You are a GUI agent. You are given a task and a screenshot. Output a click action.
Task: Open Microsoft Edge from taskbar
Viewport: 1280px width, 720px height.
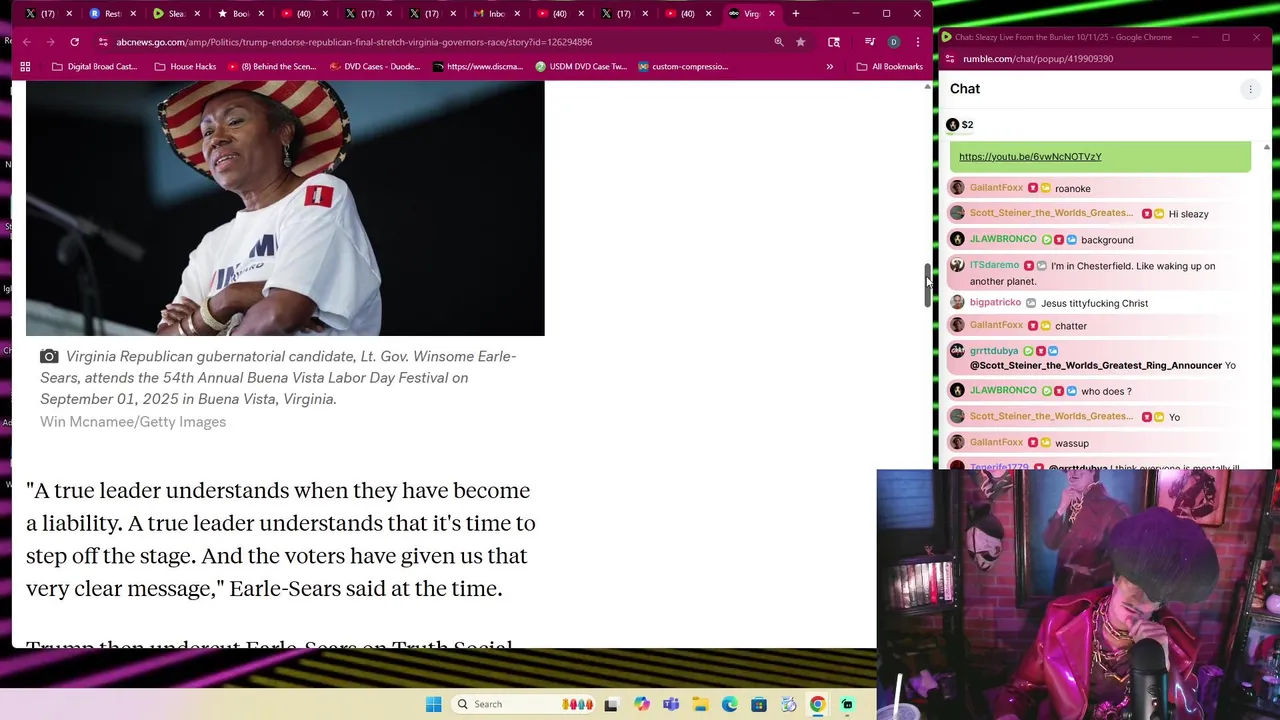click(x=730, y=704)
